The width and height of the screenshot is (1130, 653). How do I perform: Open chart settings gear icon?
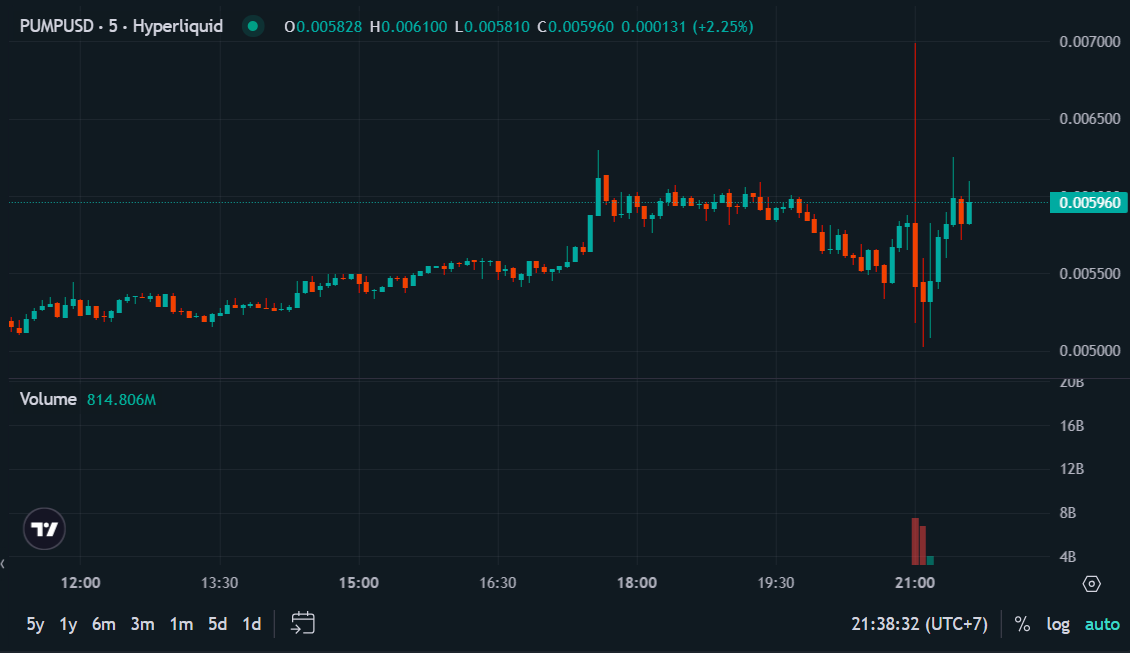1092,584
